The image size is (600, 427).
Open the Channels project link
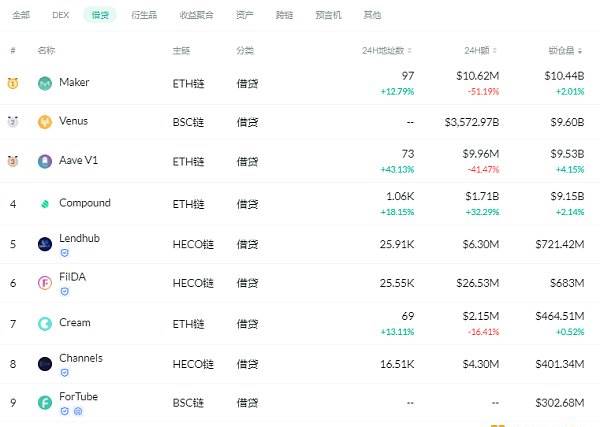(x=81, y=358)
